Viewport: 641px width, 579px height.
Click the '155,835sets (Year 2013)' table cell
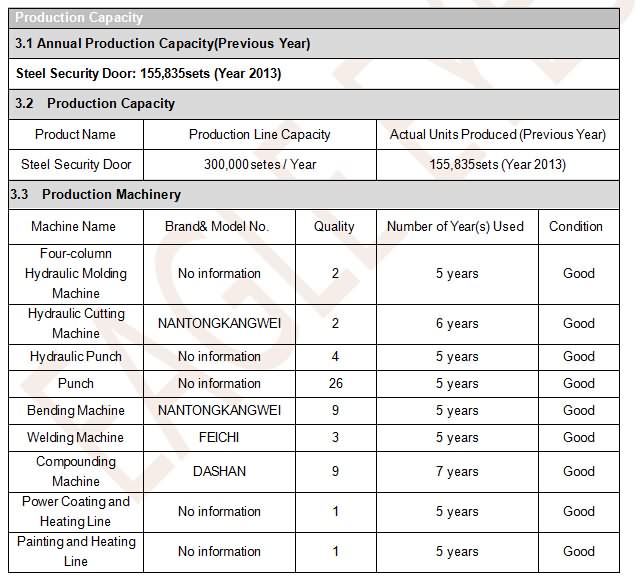coord(498,164)
